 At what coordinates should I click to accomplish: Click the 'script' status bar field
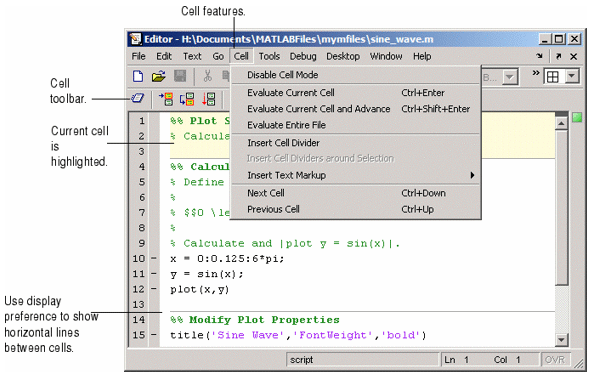[362, 360]
